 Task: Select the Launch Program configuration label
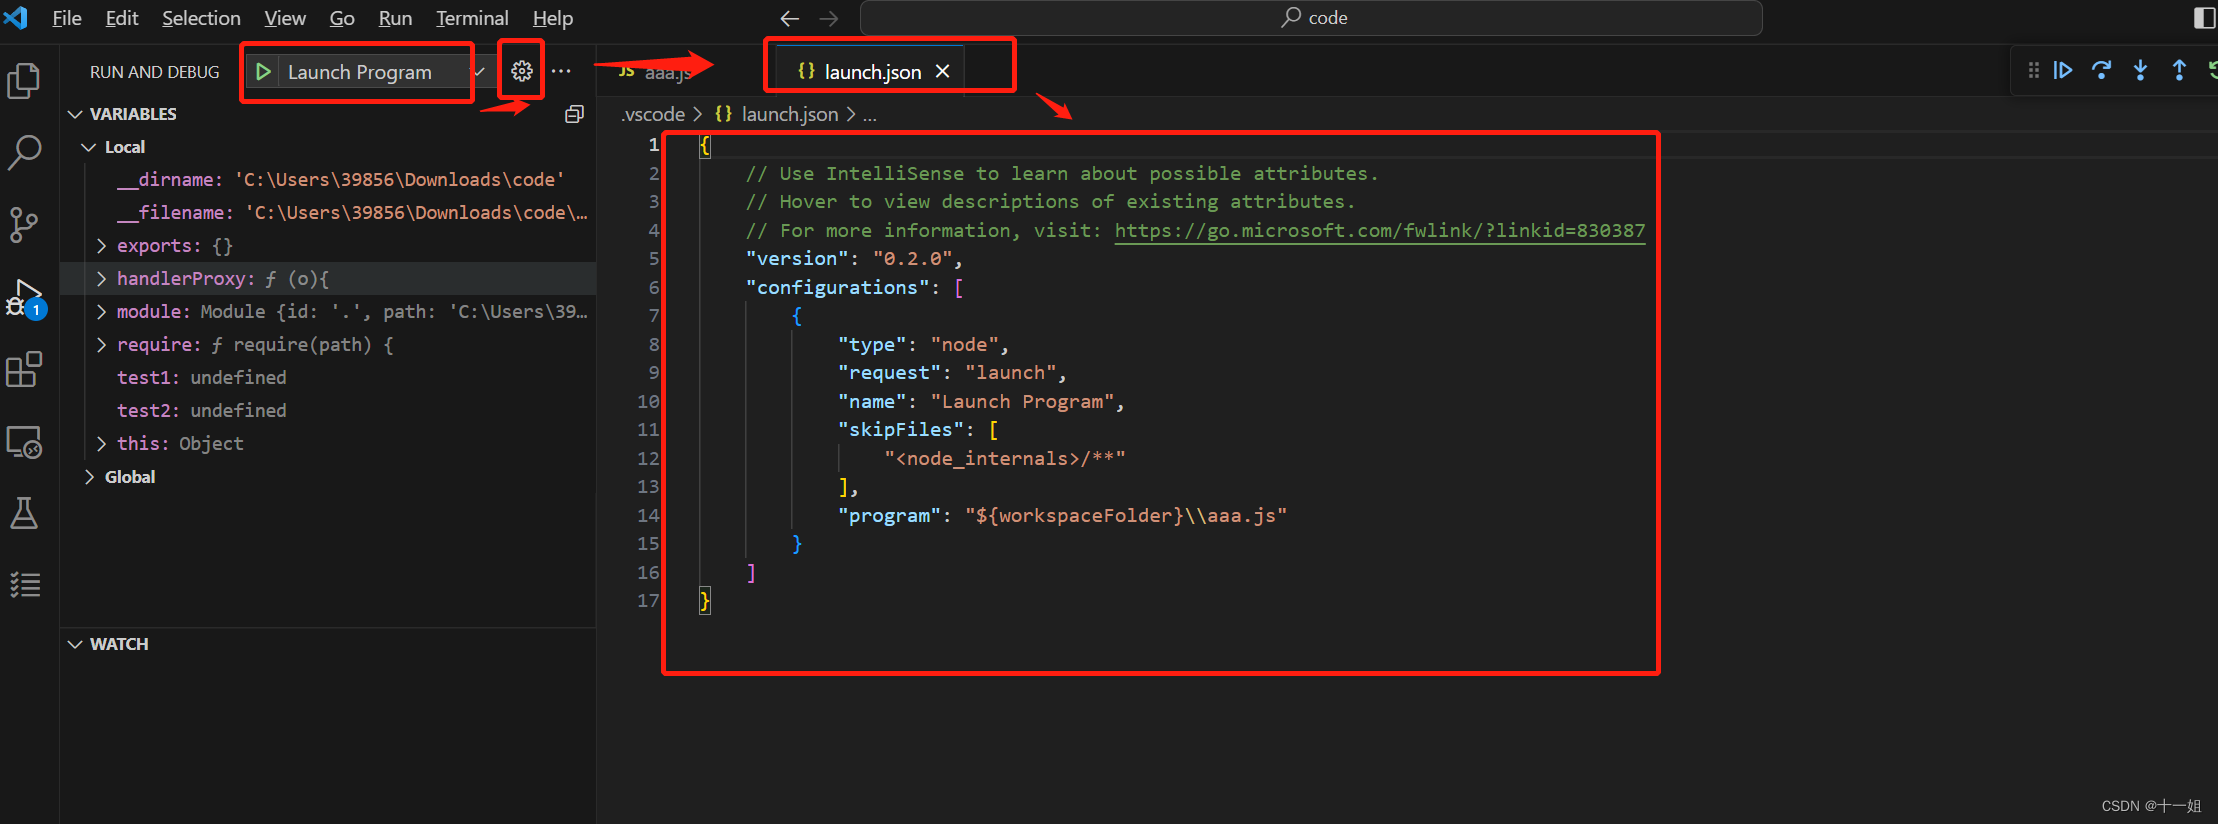(x=360, y=72)
